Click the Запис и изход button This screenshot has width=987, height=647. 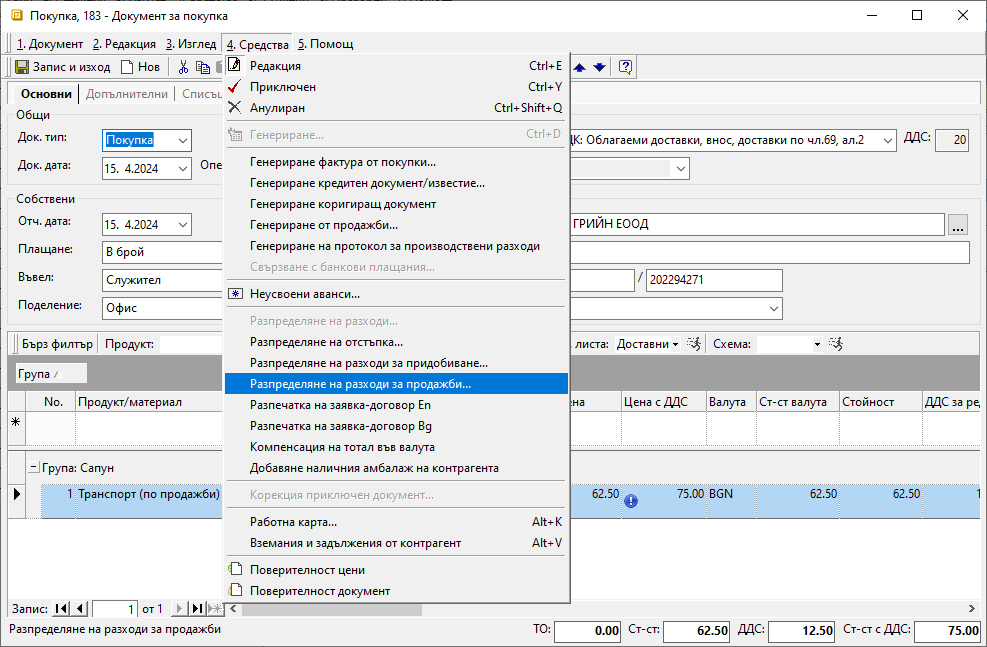pyautogui.click(x=62, y=67)
